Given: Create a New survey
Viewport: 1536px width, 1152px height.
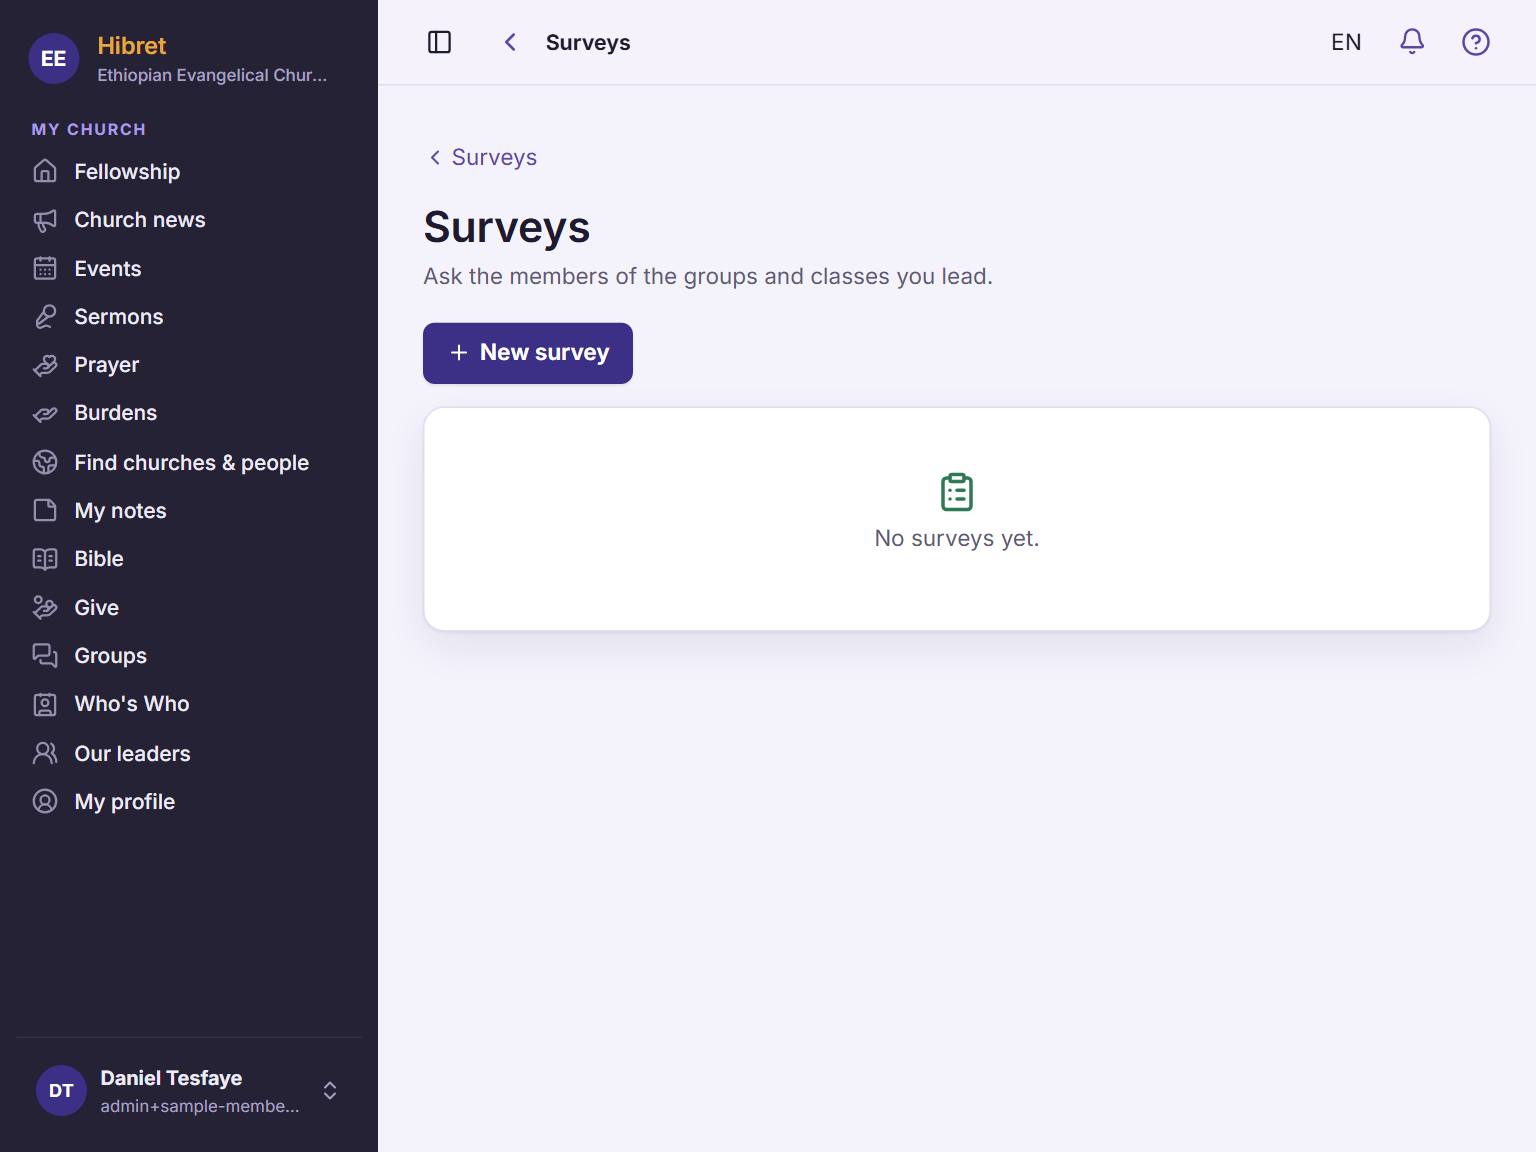Looking at the screenshot, I should point(528,353).
